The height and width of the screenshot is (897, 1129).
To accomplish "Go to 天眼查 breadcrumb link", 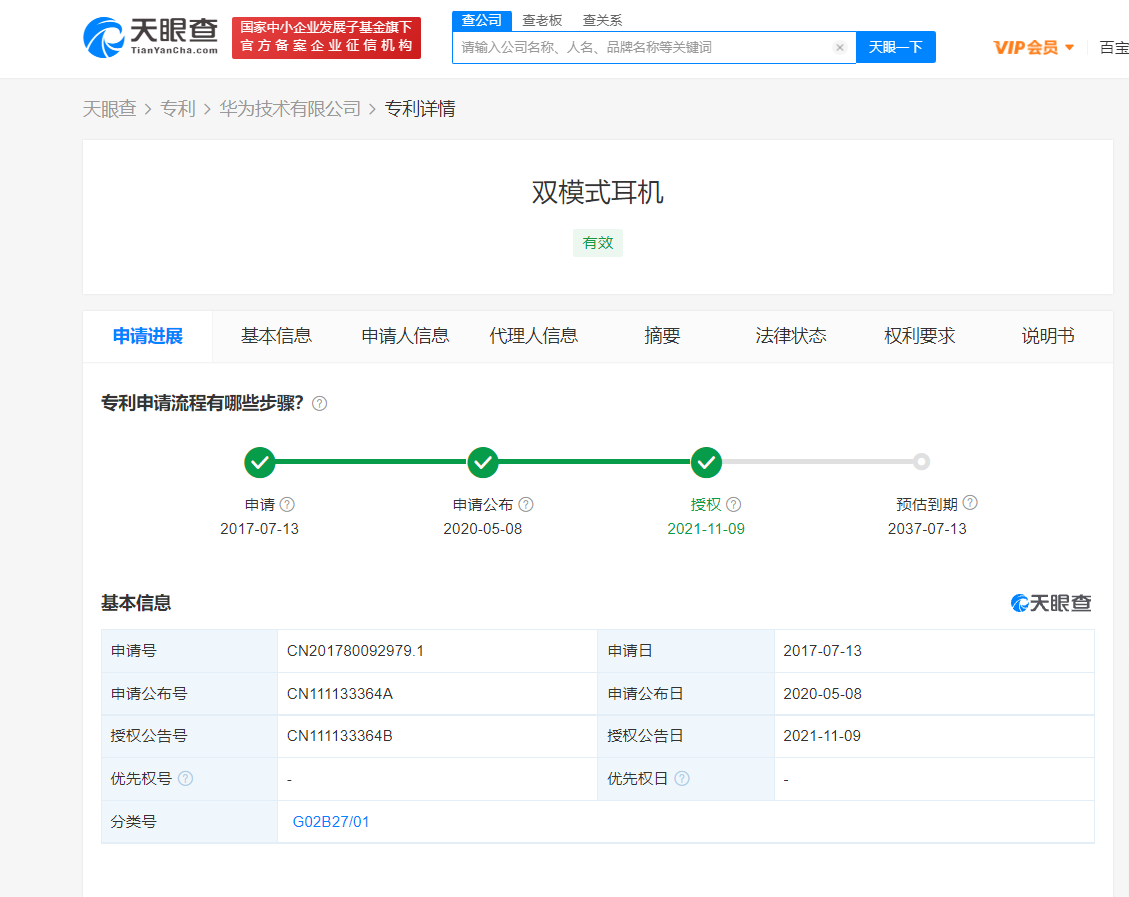I will point(109,109).
